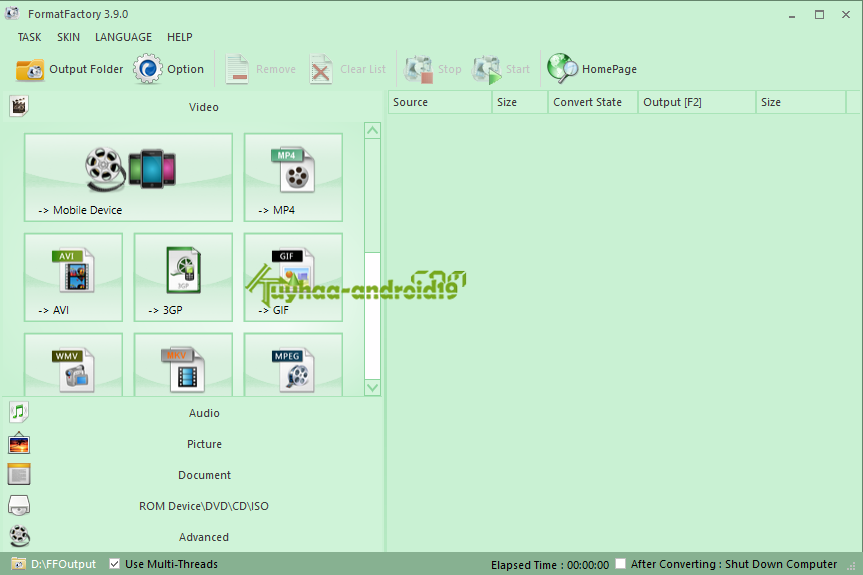This screenshot has width=863, height=575.
Task: Click the Picture category icon
Action: pos(19,443)
